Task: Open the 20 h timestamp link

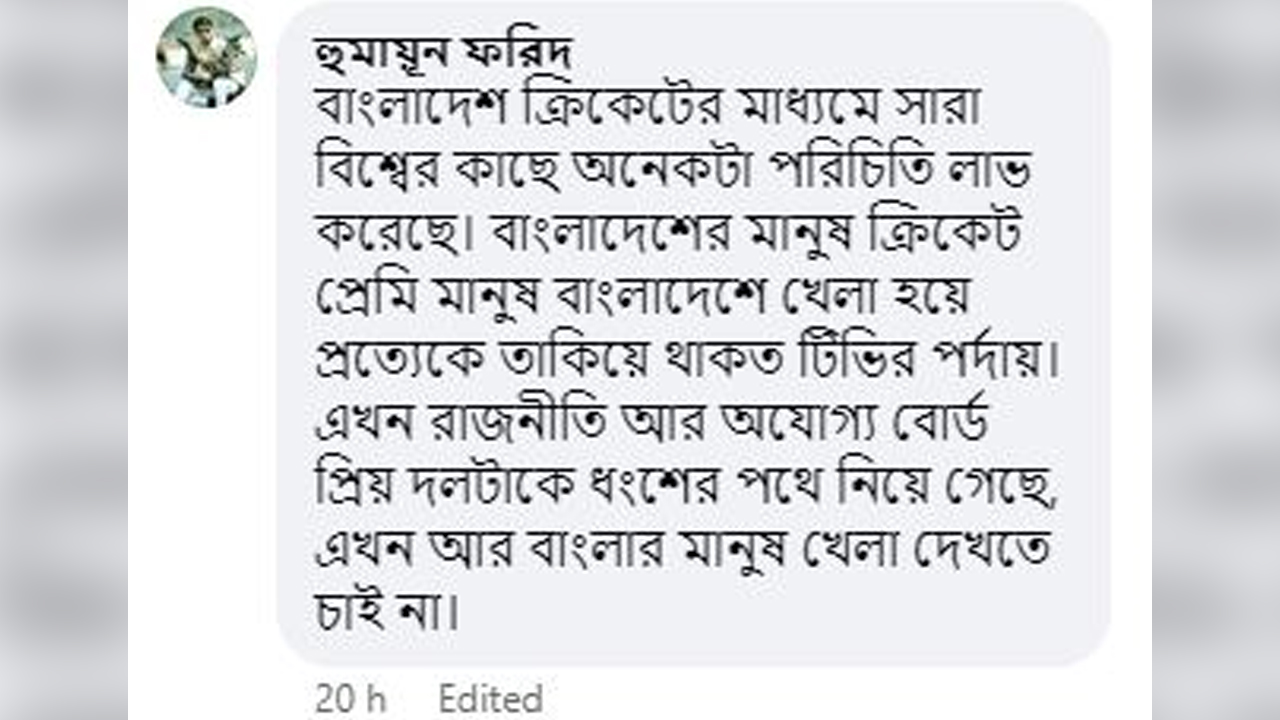Action: [x=351, y=699]
